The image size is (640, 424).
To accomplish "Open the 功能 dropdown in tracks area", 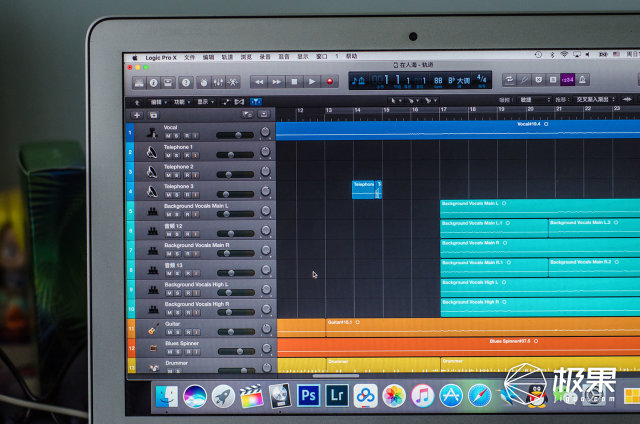I will tap(182, 102).
